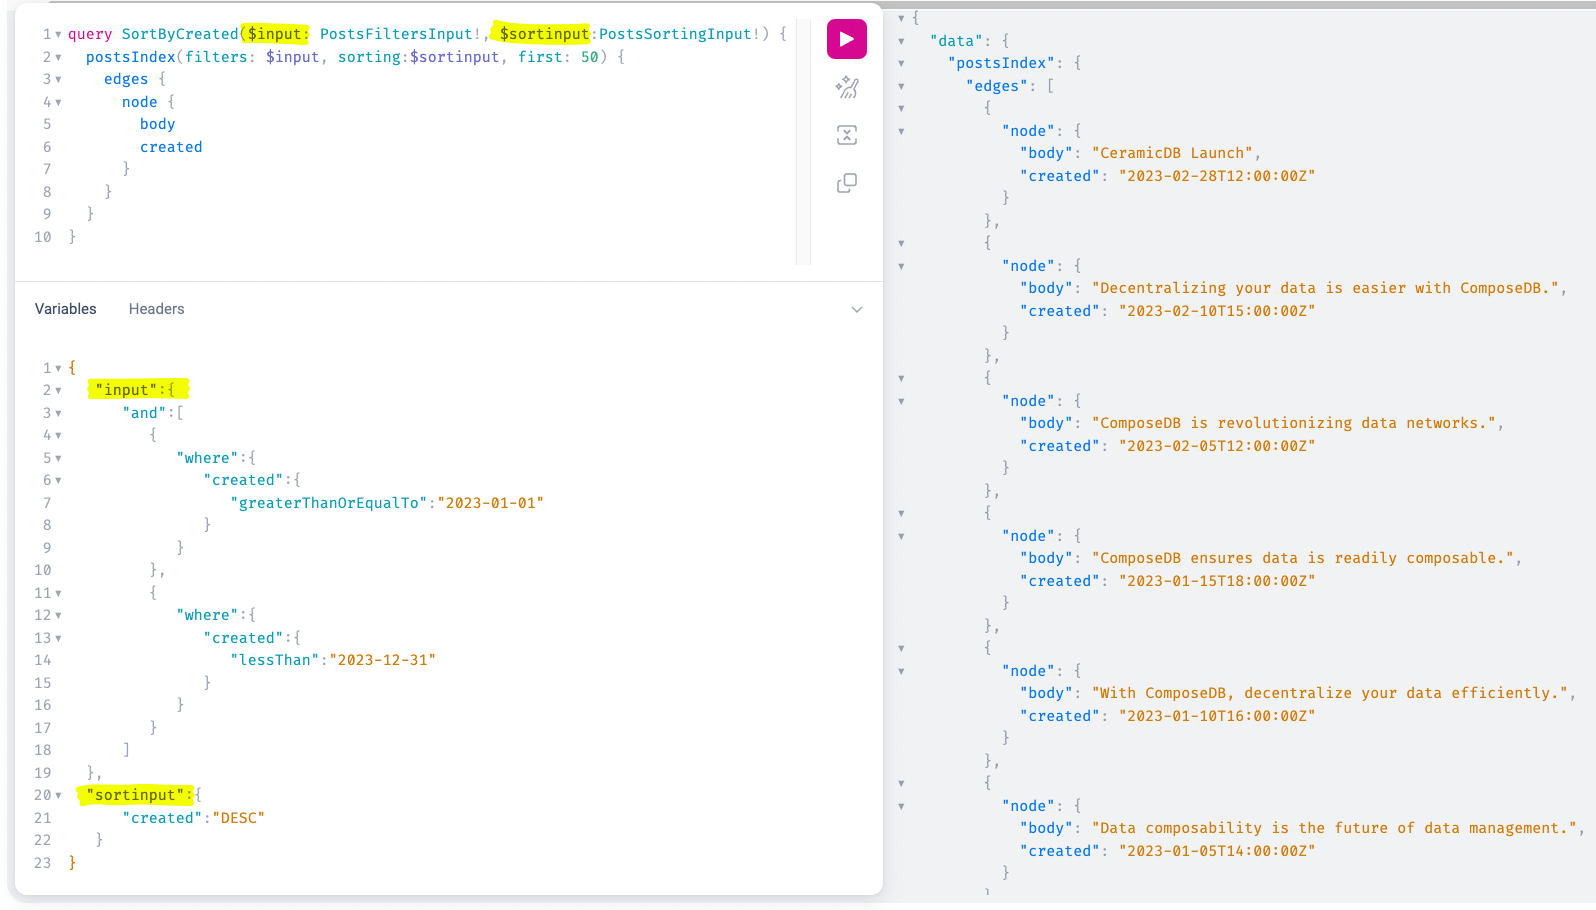The image size is (1596, 910).
Task: Click the 'PostsFiltersInput!' type name
Action: coord(401,34)
